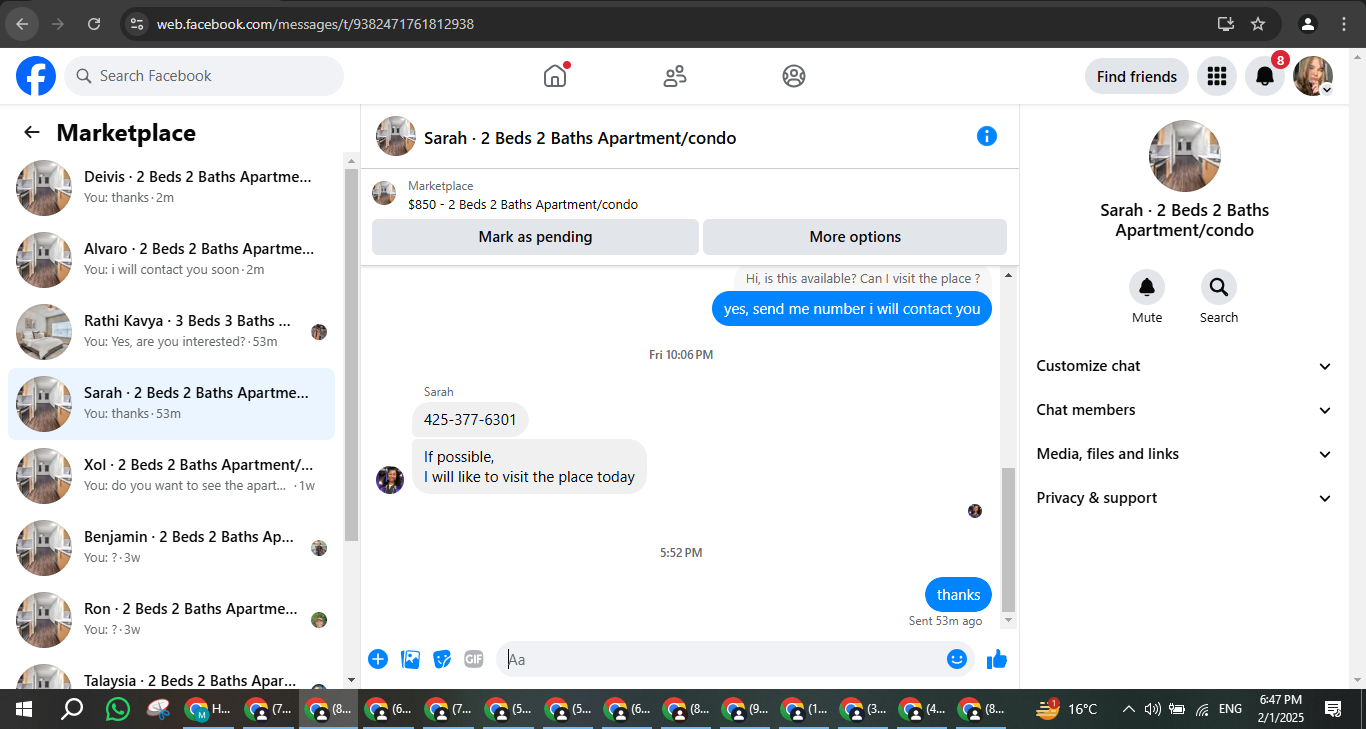Screen dimensions: 1366x729
Task: Reload page with browser refresh icon
Action: [94, 24]
